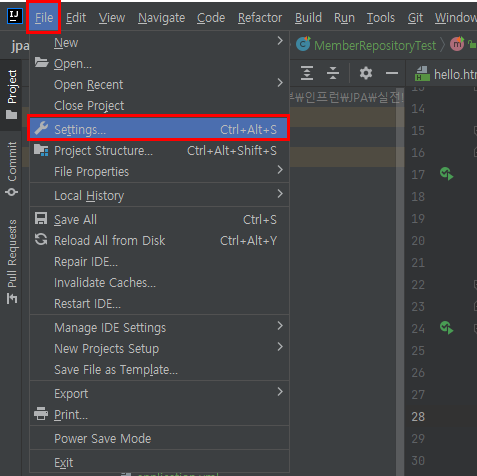This screenshot has width=477, height=476.
Task: Select Invalidate Caches...
Action: point(159,282)
